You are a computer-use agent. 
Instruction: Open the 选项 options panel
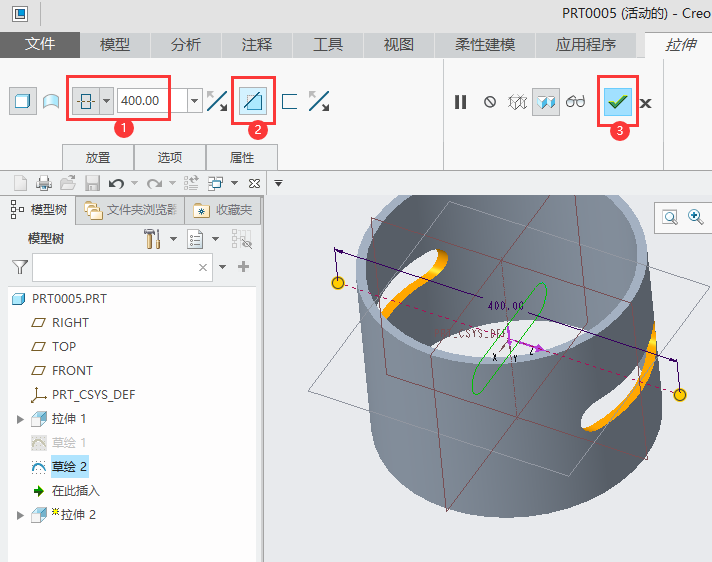point(170,157)
